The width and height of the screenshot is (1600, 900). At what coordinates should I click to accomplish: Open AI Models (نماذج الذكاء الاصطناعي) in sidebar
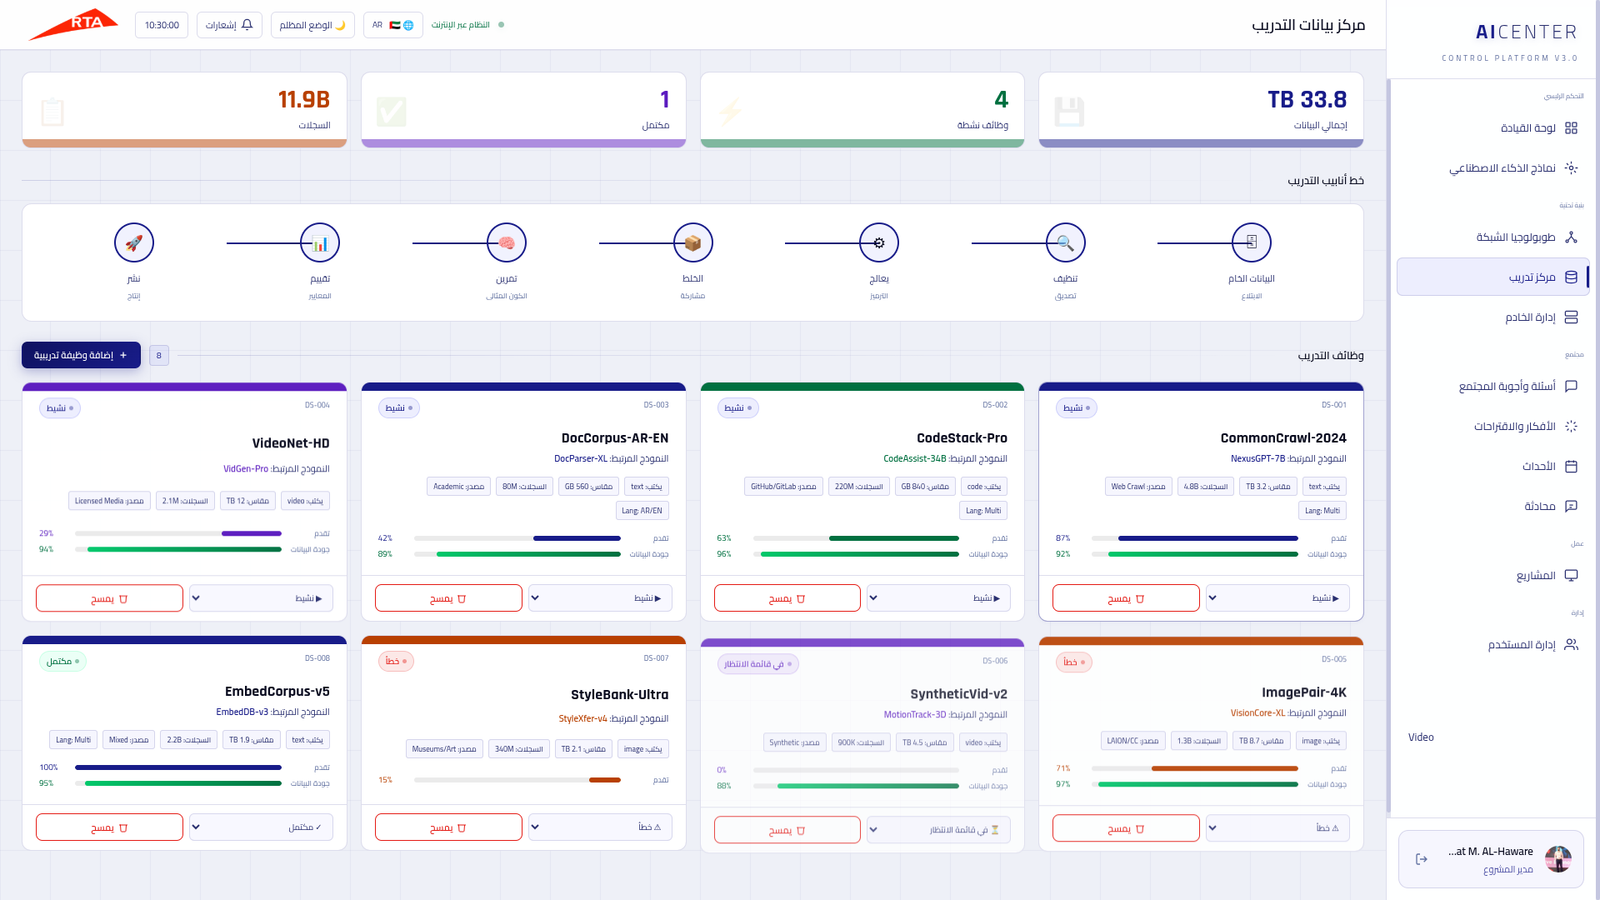(1491, 168)
